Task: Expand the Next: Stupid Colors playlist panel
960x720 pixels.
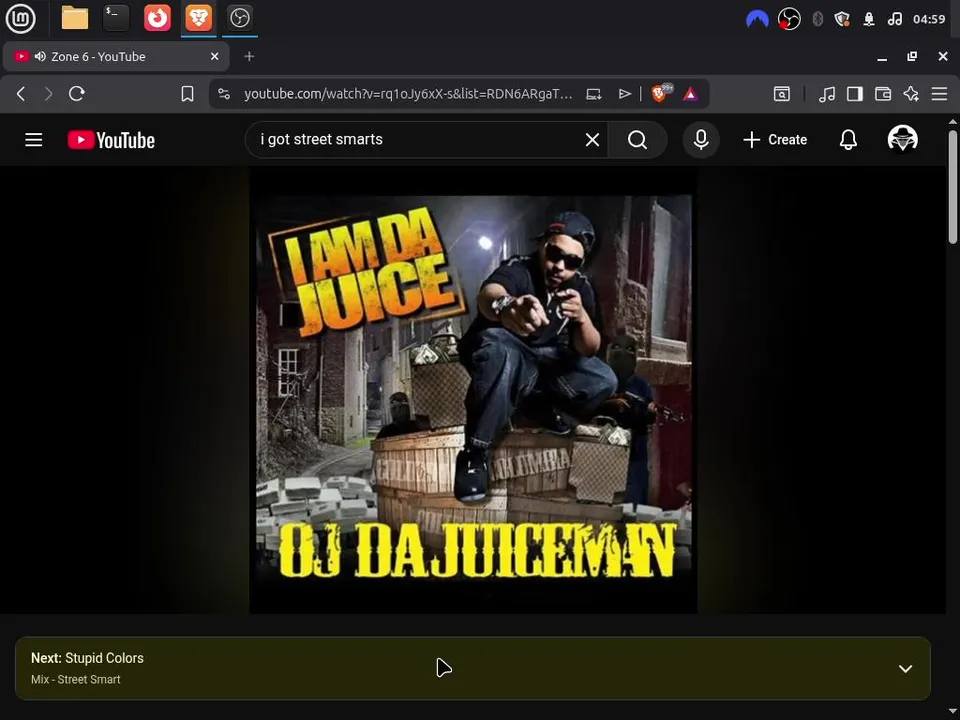Action: click(905, 669)
